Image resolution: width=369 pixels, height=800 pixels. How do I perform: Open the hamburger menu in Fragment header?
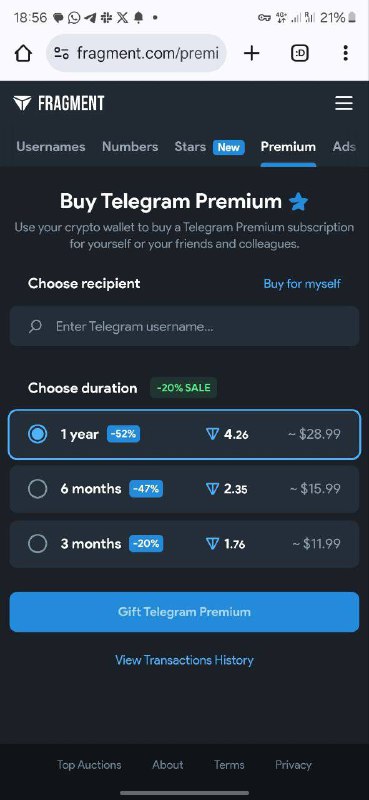[x=343, y=103]
